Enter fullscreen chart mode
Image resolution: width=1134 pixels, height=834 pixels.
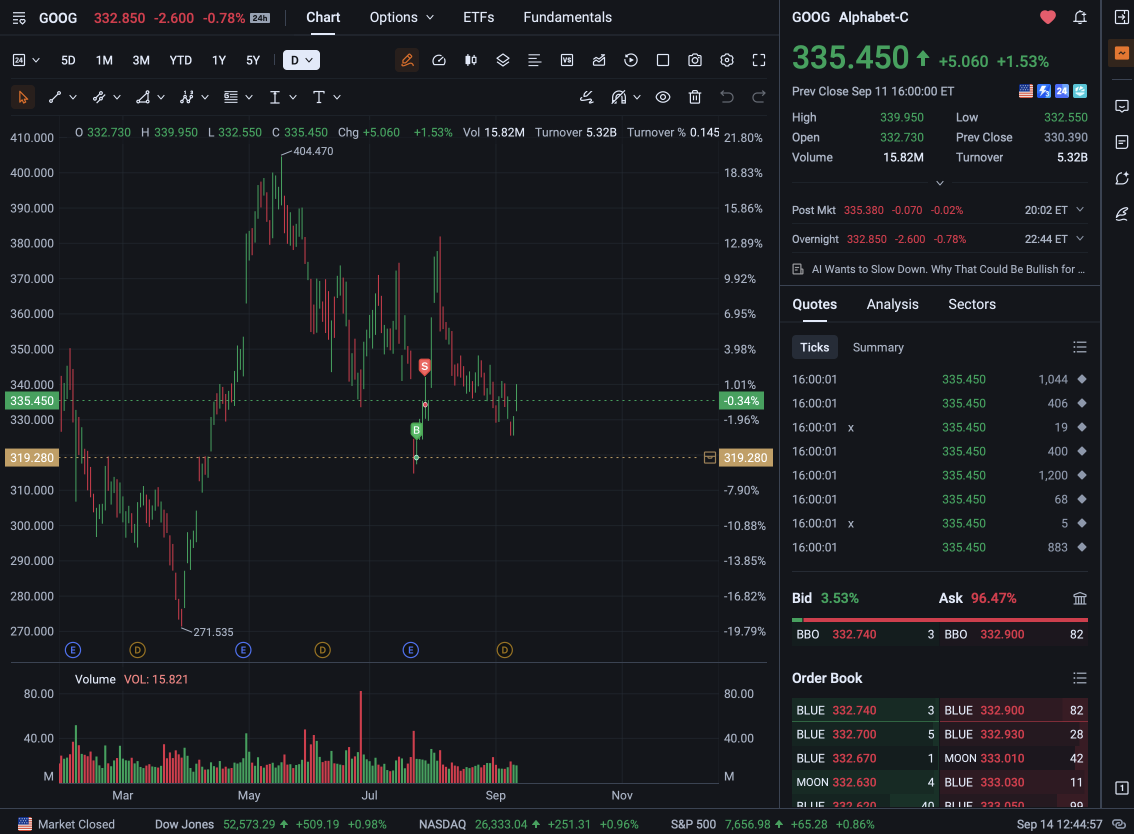(x=759, y=60)
